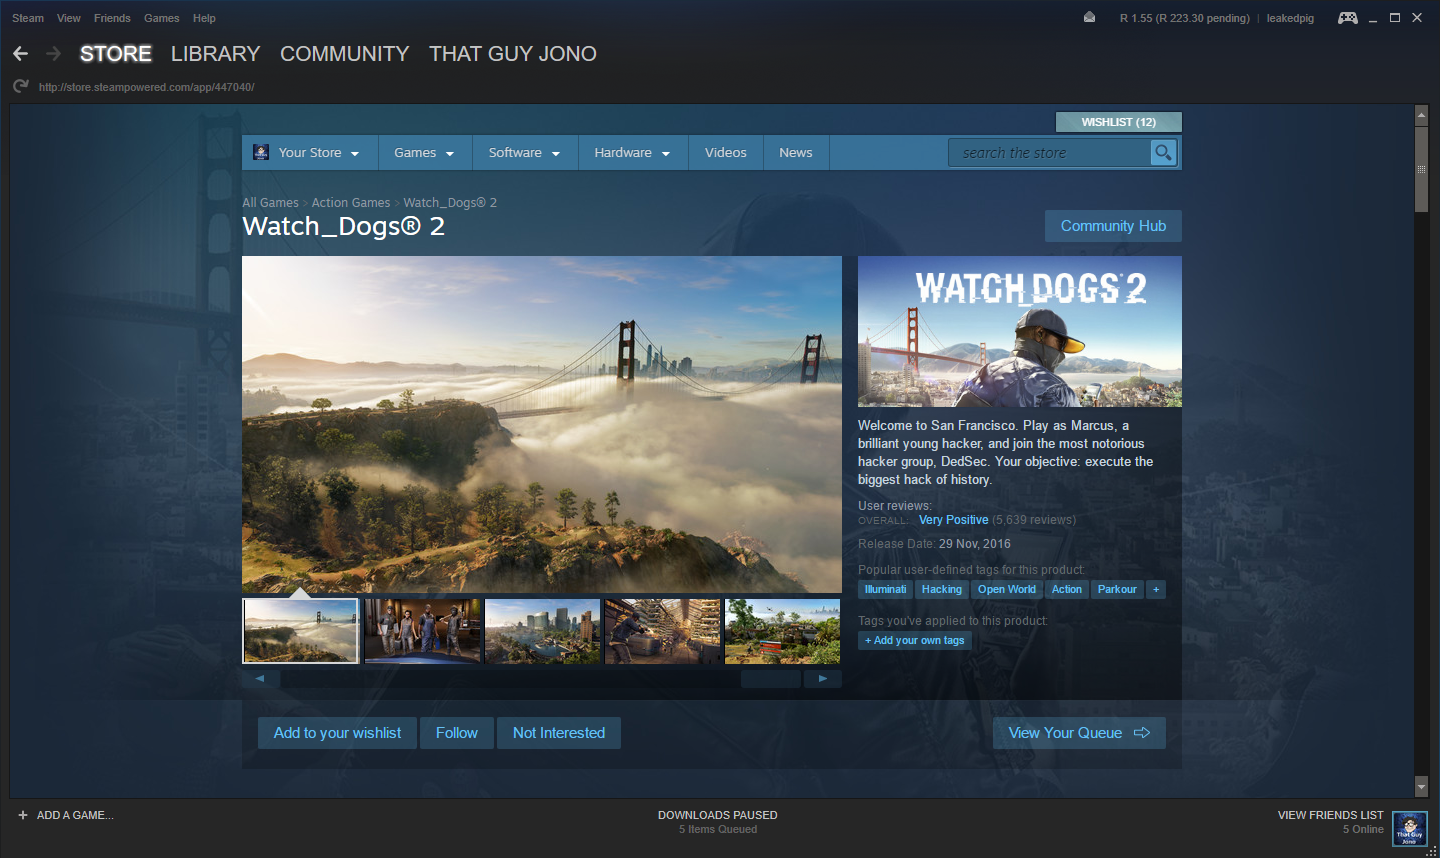Click the store search magnifier icon
Screen dimensions: 1440x858
coord(1163,153)
